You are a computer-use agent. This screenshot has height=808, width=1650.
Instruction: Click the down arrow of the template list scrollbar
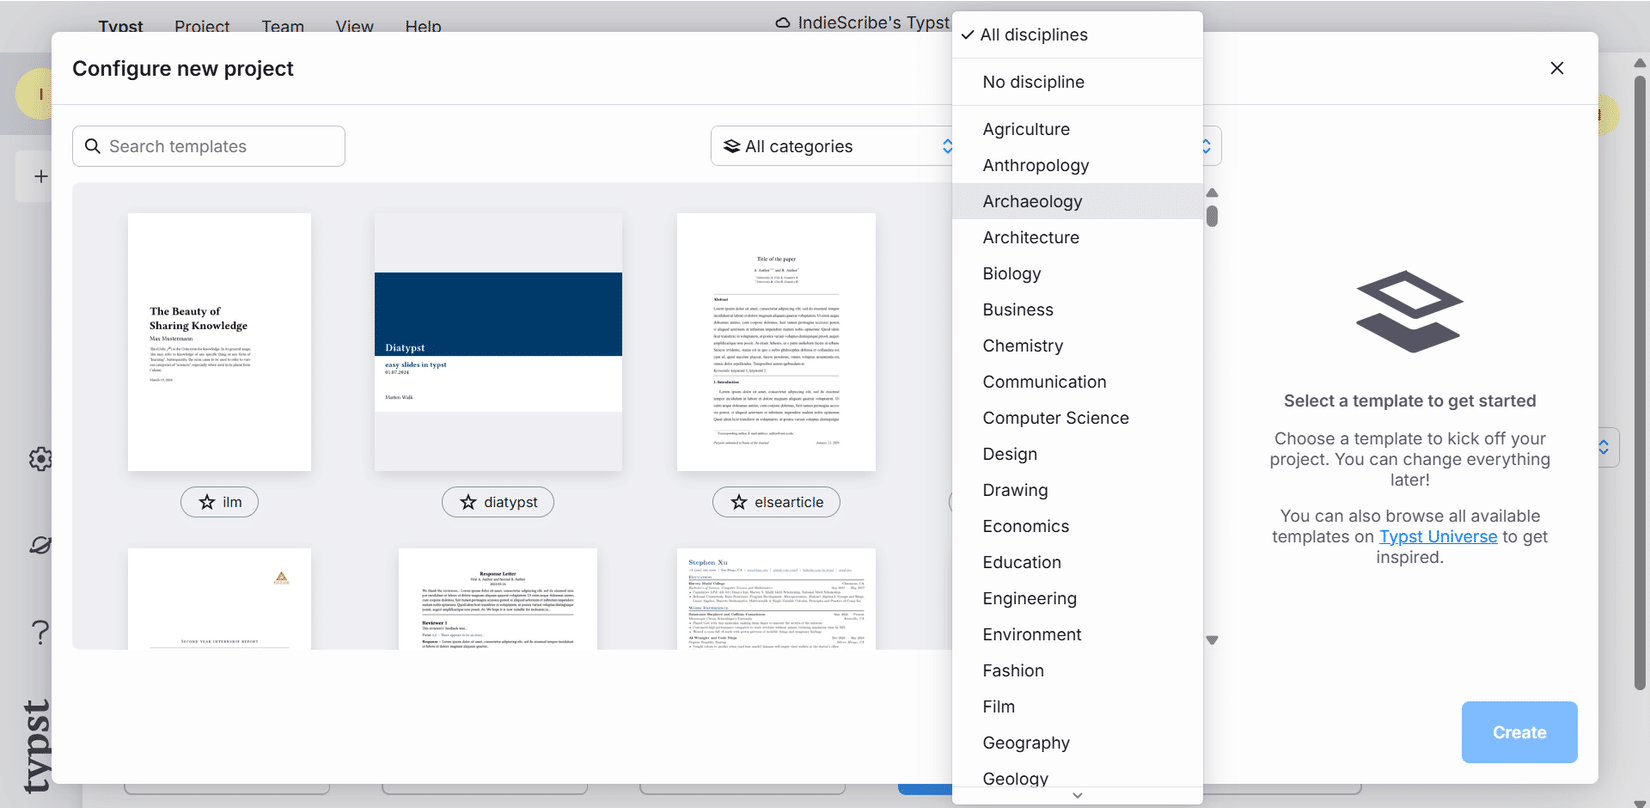pyautogui.click(x=1212, y=640)
